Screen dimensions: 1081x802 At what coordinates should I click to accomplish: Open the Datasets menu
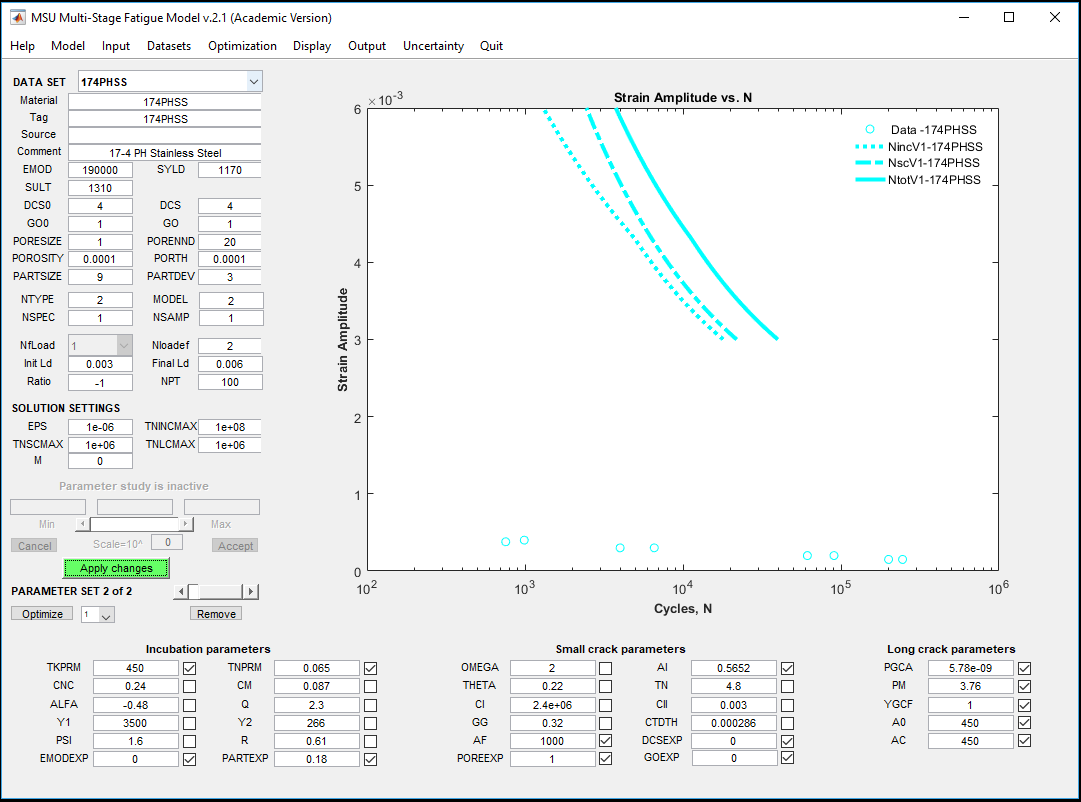[169, 46]
